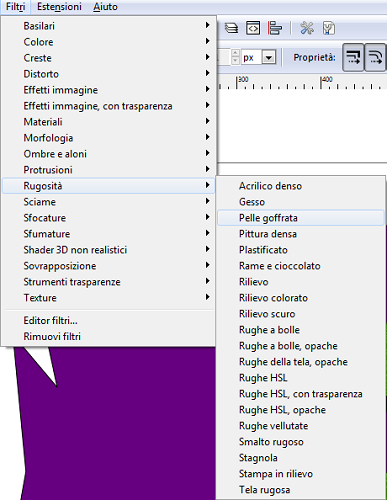The width and height of the screenshot is (387, 500).
Task: Open the Align and Distribute icon
Action: click(275, 28)
